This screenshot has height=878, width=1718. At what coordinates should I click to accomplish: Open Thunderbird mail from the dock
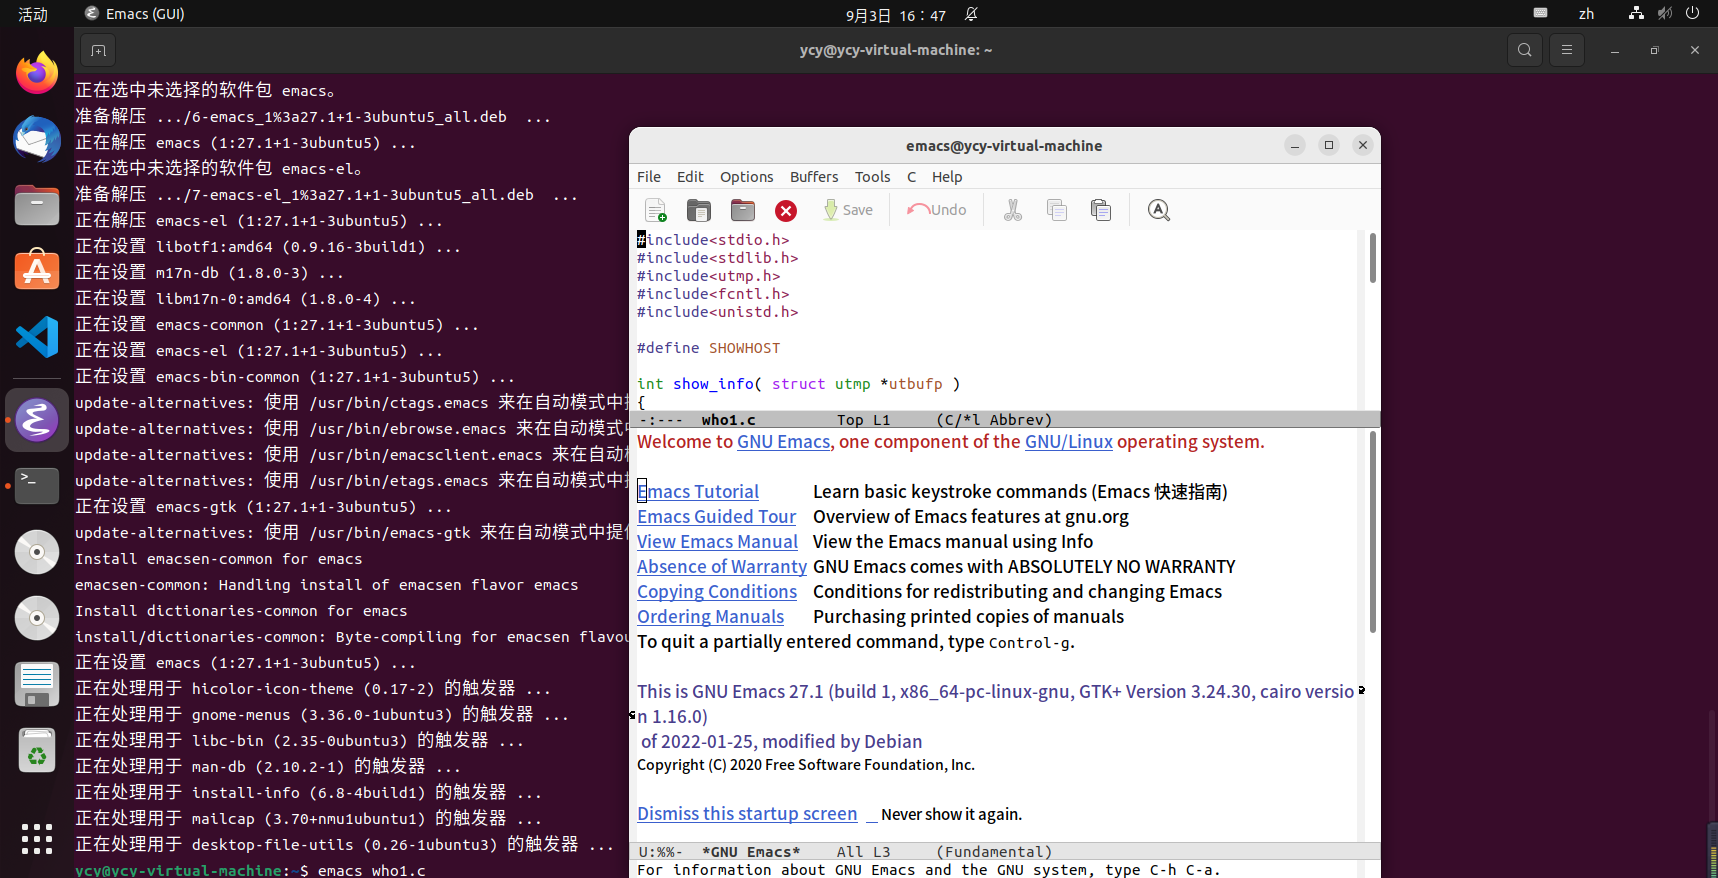(x=37, y=139)
